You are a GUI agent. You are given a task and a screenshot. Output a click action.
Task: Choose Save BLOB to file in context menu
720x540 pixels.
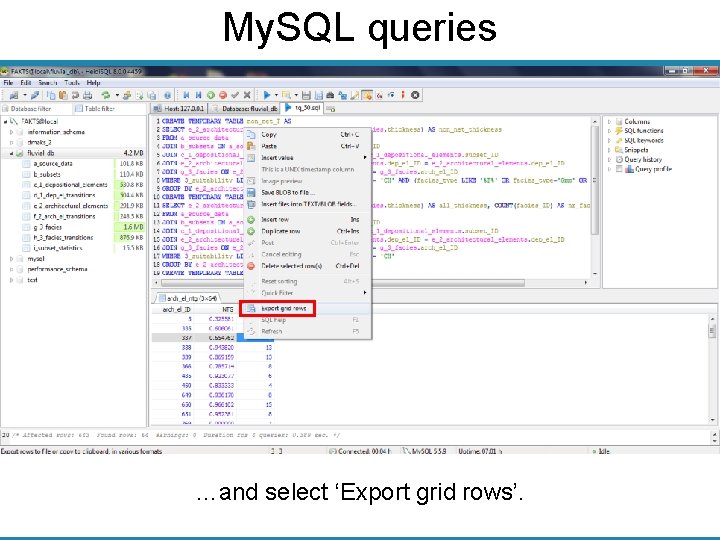click(308, 192)
